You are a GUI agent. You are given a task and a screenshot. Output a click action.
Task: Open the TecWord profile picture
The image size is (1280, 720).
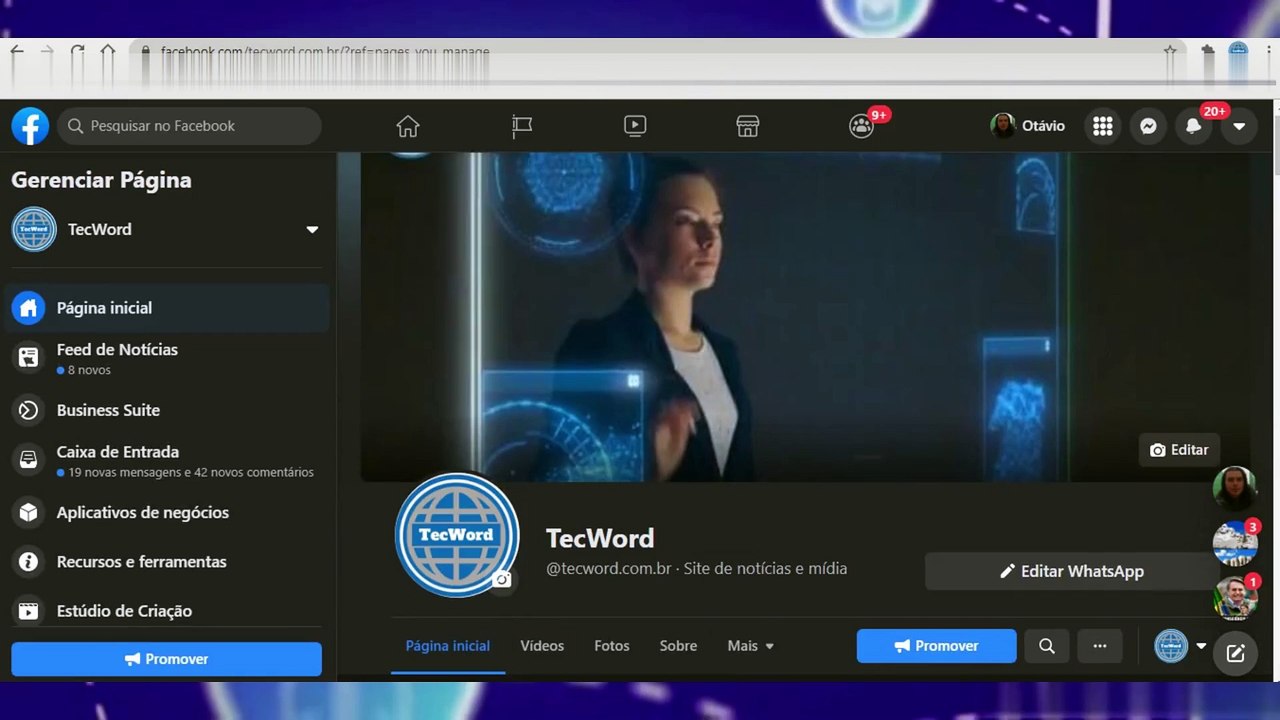[x=457, y=535]
